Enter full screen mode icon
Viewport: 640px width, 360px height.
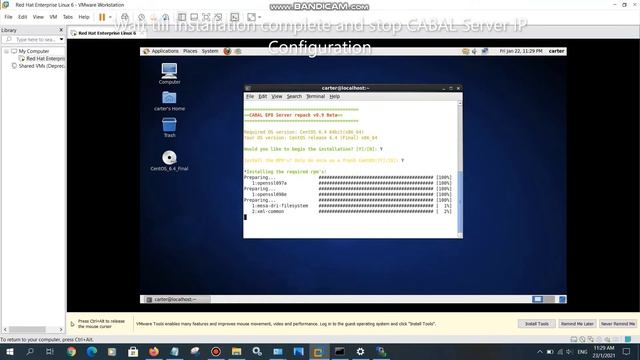(x=206, y=17)
